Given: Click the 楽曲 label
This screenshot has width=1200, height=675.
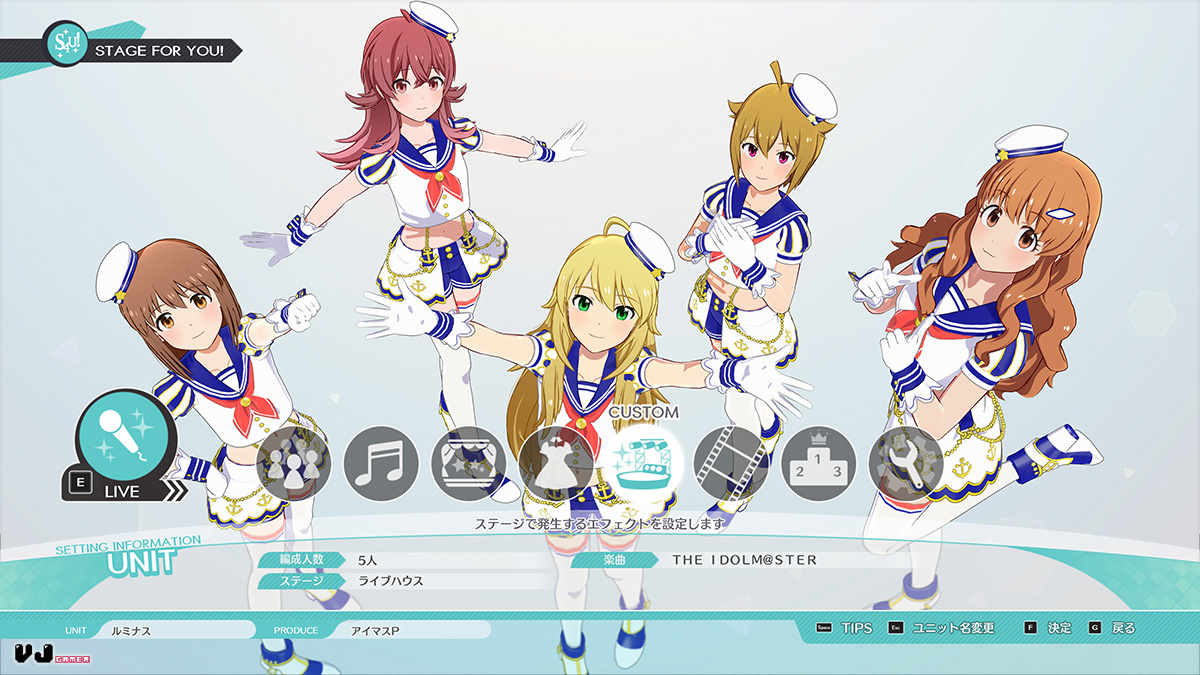Looking at the screenshot, I should coord(615,560).
